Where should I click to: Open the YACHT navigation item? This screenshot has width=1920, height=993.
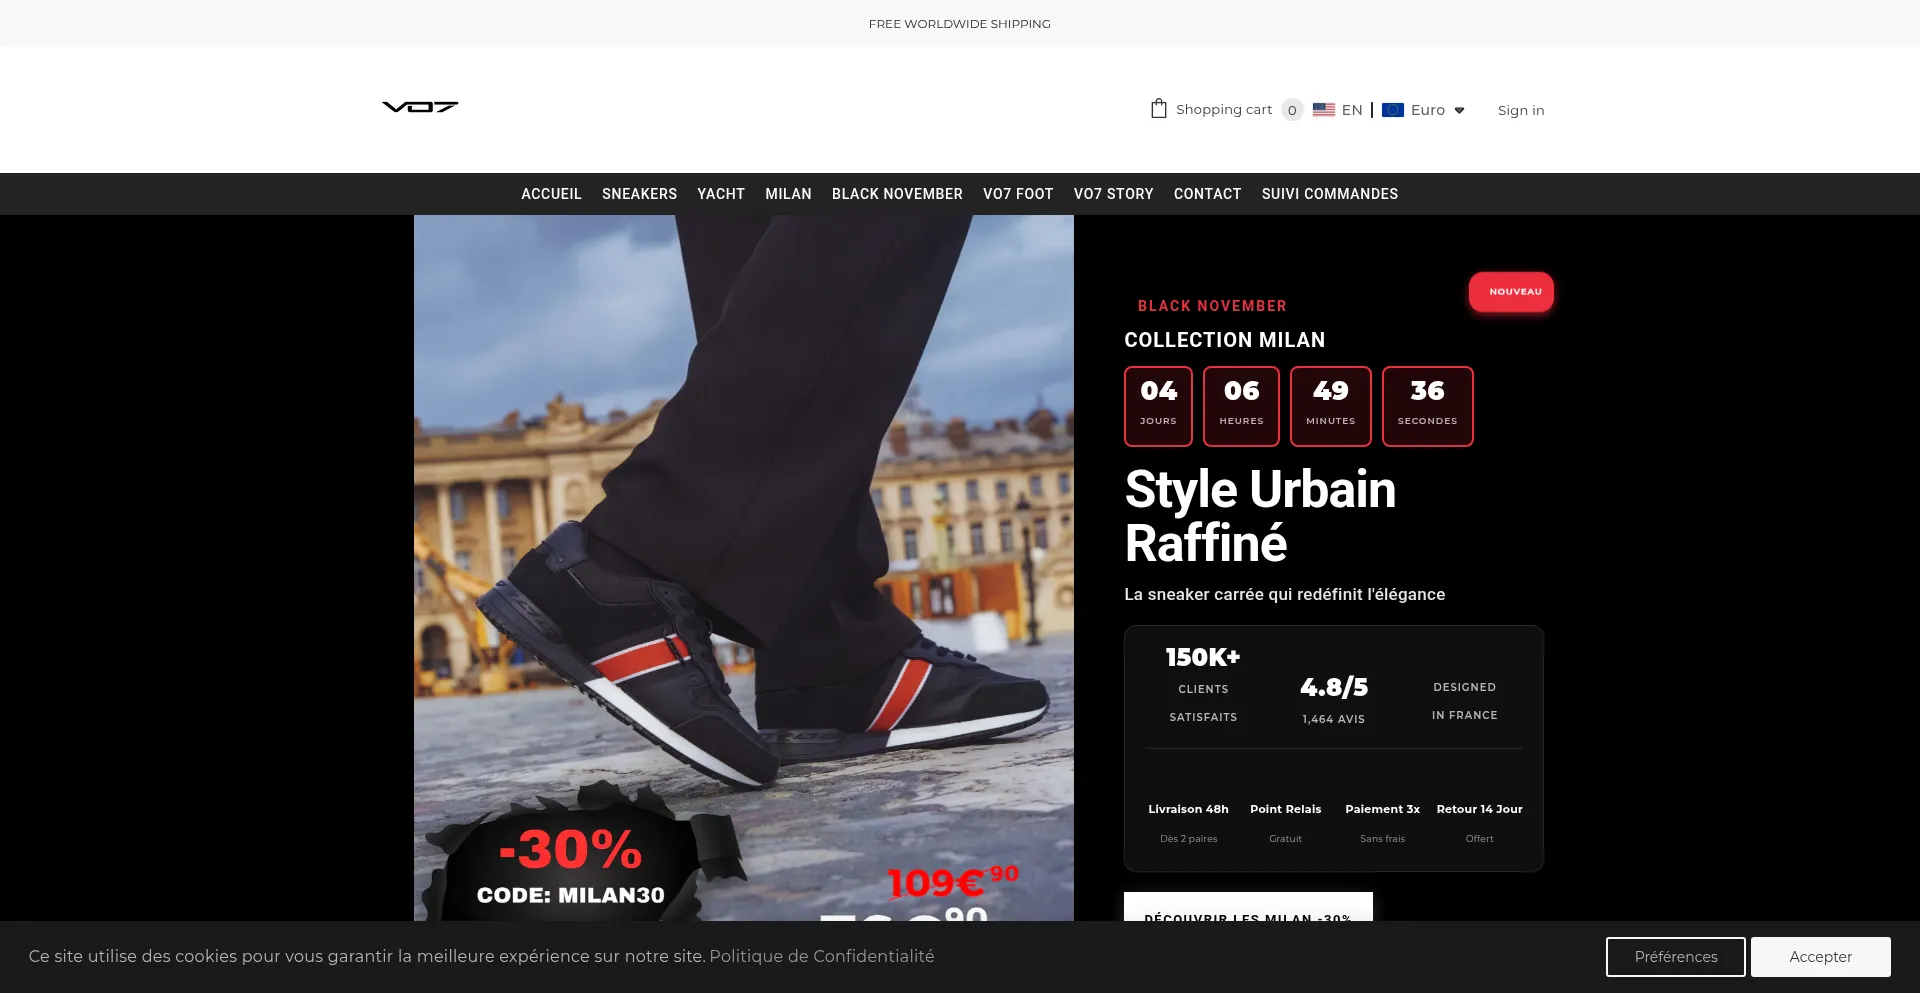721,194
